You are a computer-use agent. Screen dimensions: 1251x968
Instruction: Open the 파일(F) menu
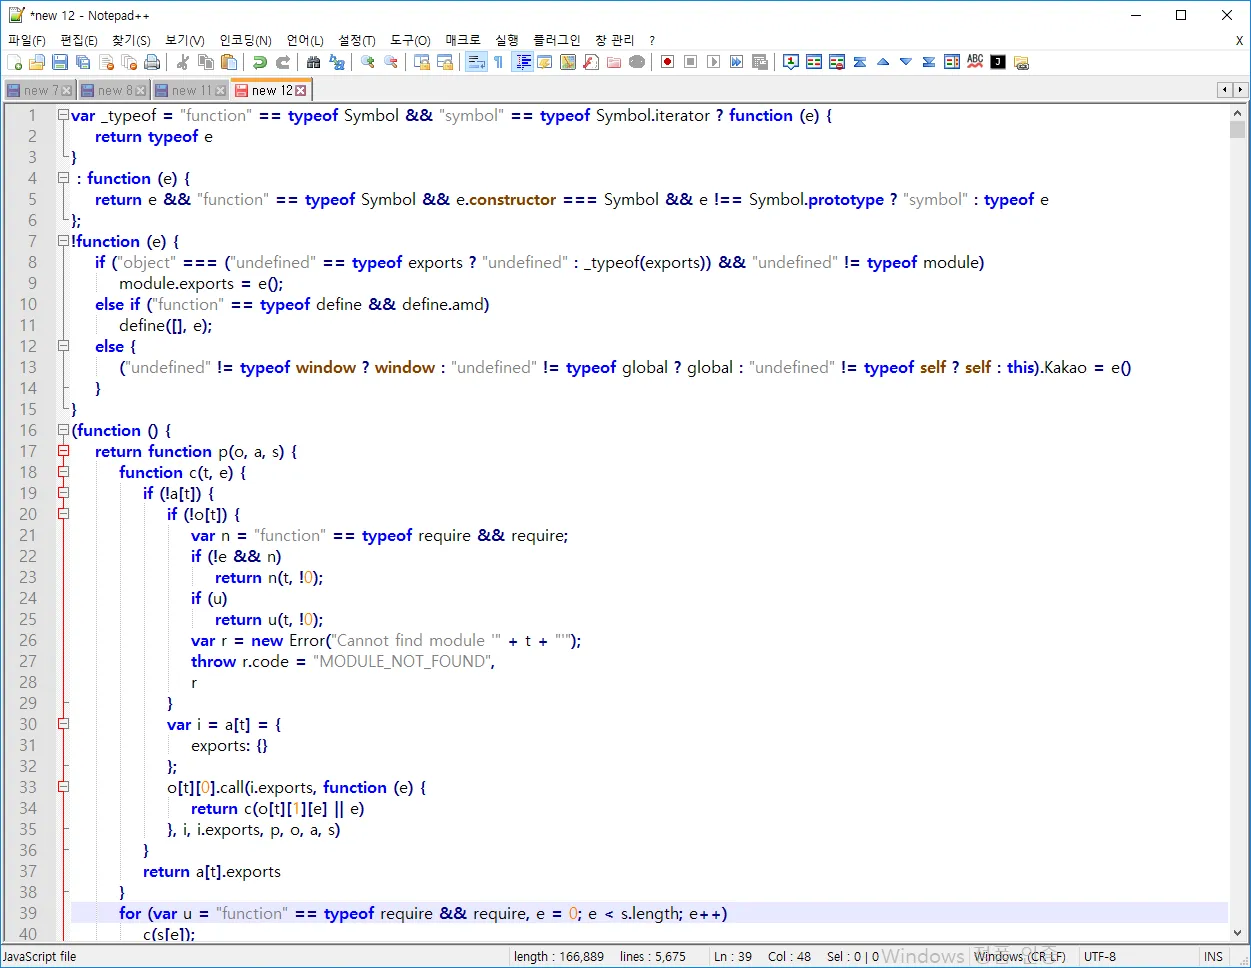pyautogui.click(x=27, y=40)
